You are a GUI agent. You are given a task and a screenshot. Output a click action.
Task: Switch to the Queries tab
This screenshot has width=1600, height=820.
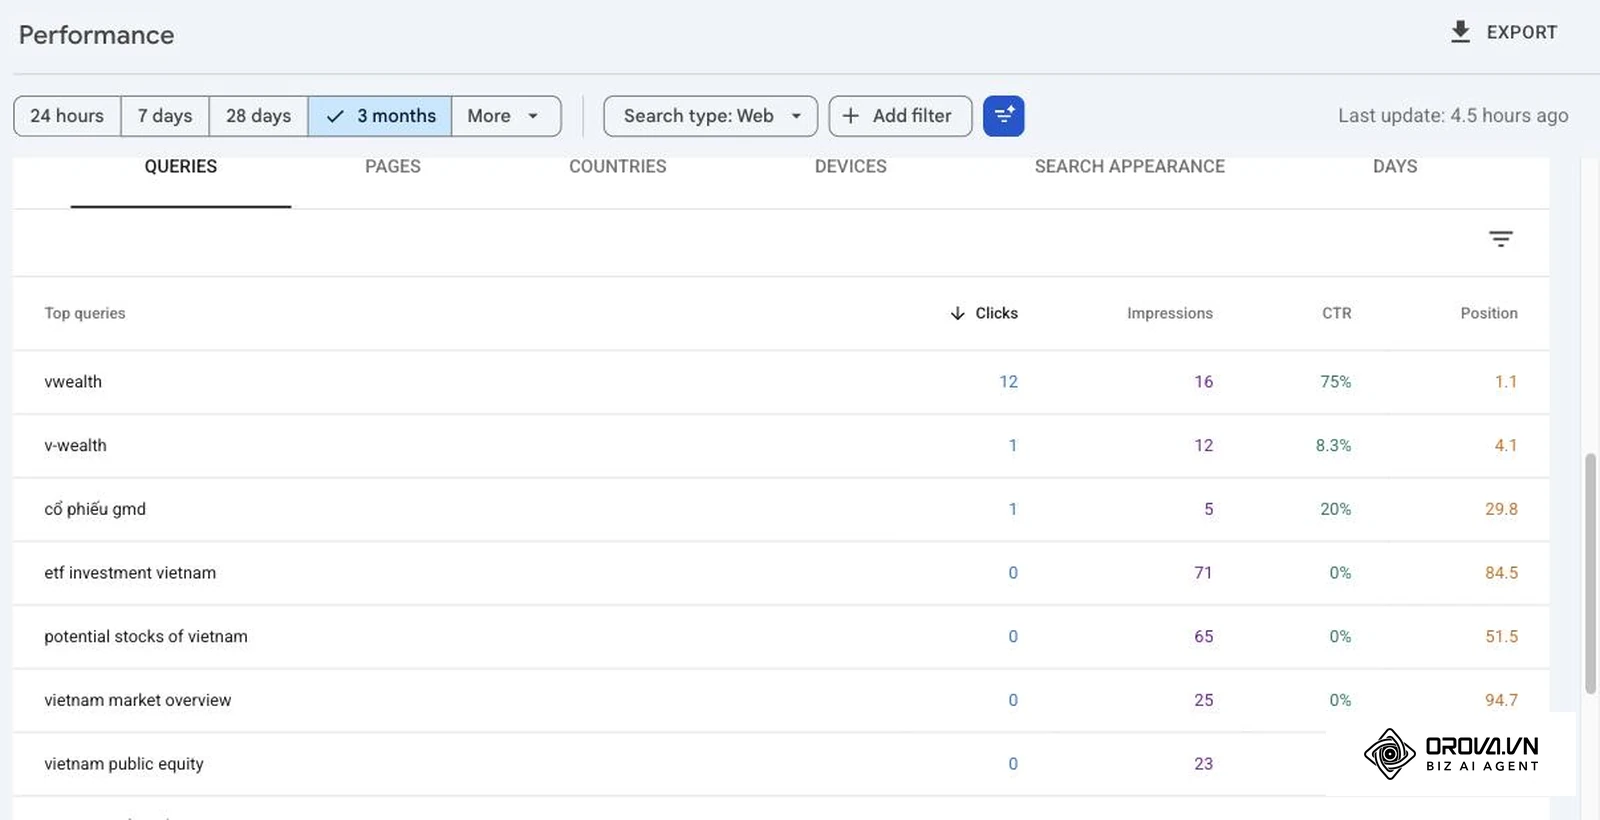click(x=181, y=167)
